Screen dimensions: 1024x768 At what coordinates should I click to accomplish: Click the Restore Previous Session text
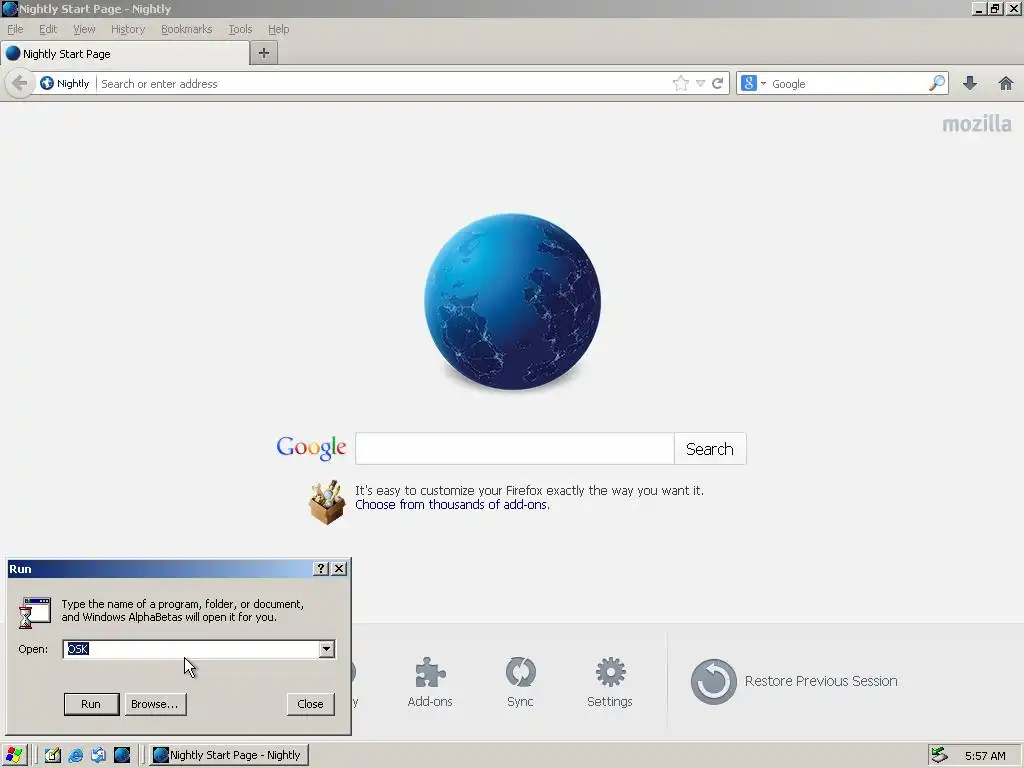821,681
